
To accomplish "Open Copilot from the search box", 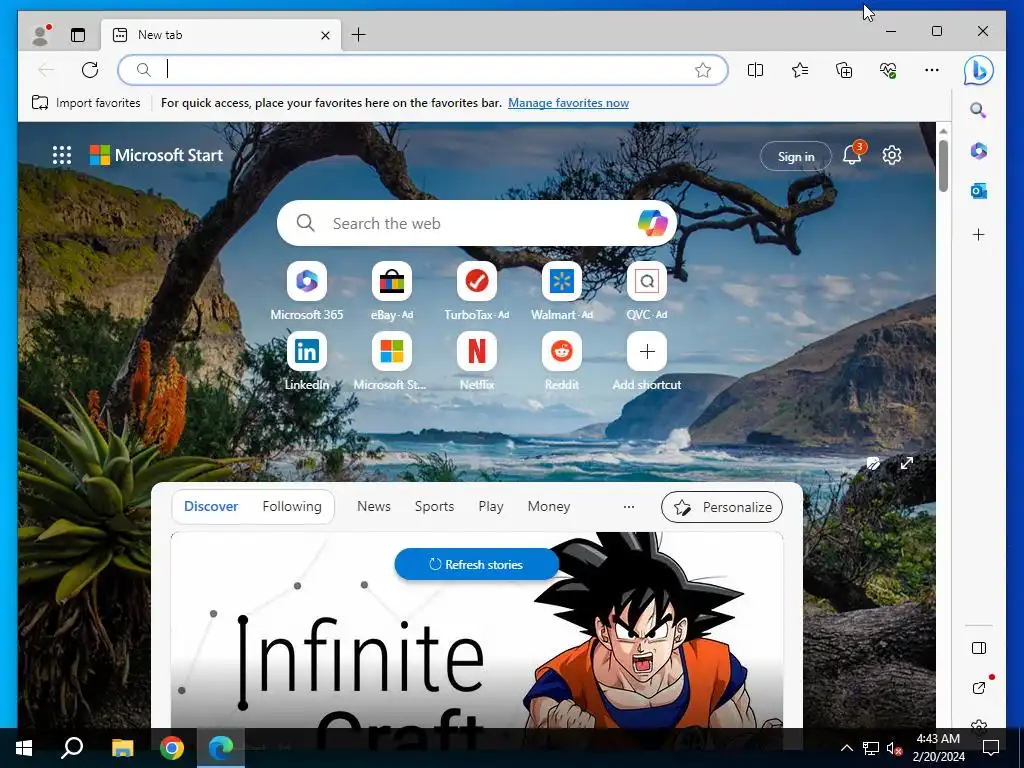I will click(x=652, y=223).
